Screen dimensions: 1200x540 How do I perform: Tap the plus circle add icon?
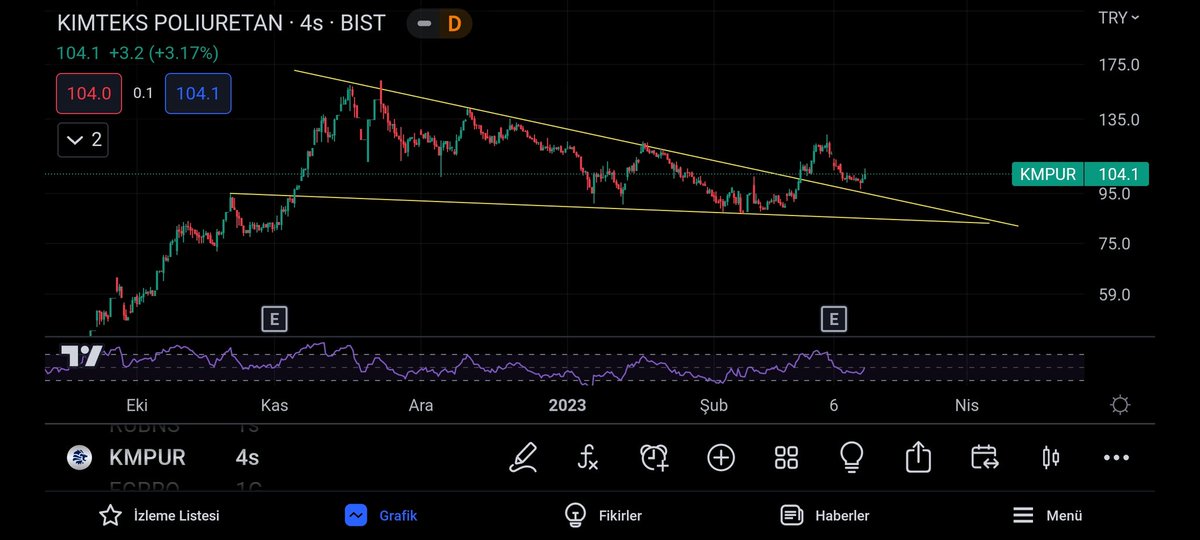point(720,458)
